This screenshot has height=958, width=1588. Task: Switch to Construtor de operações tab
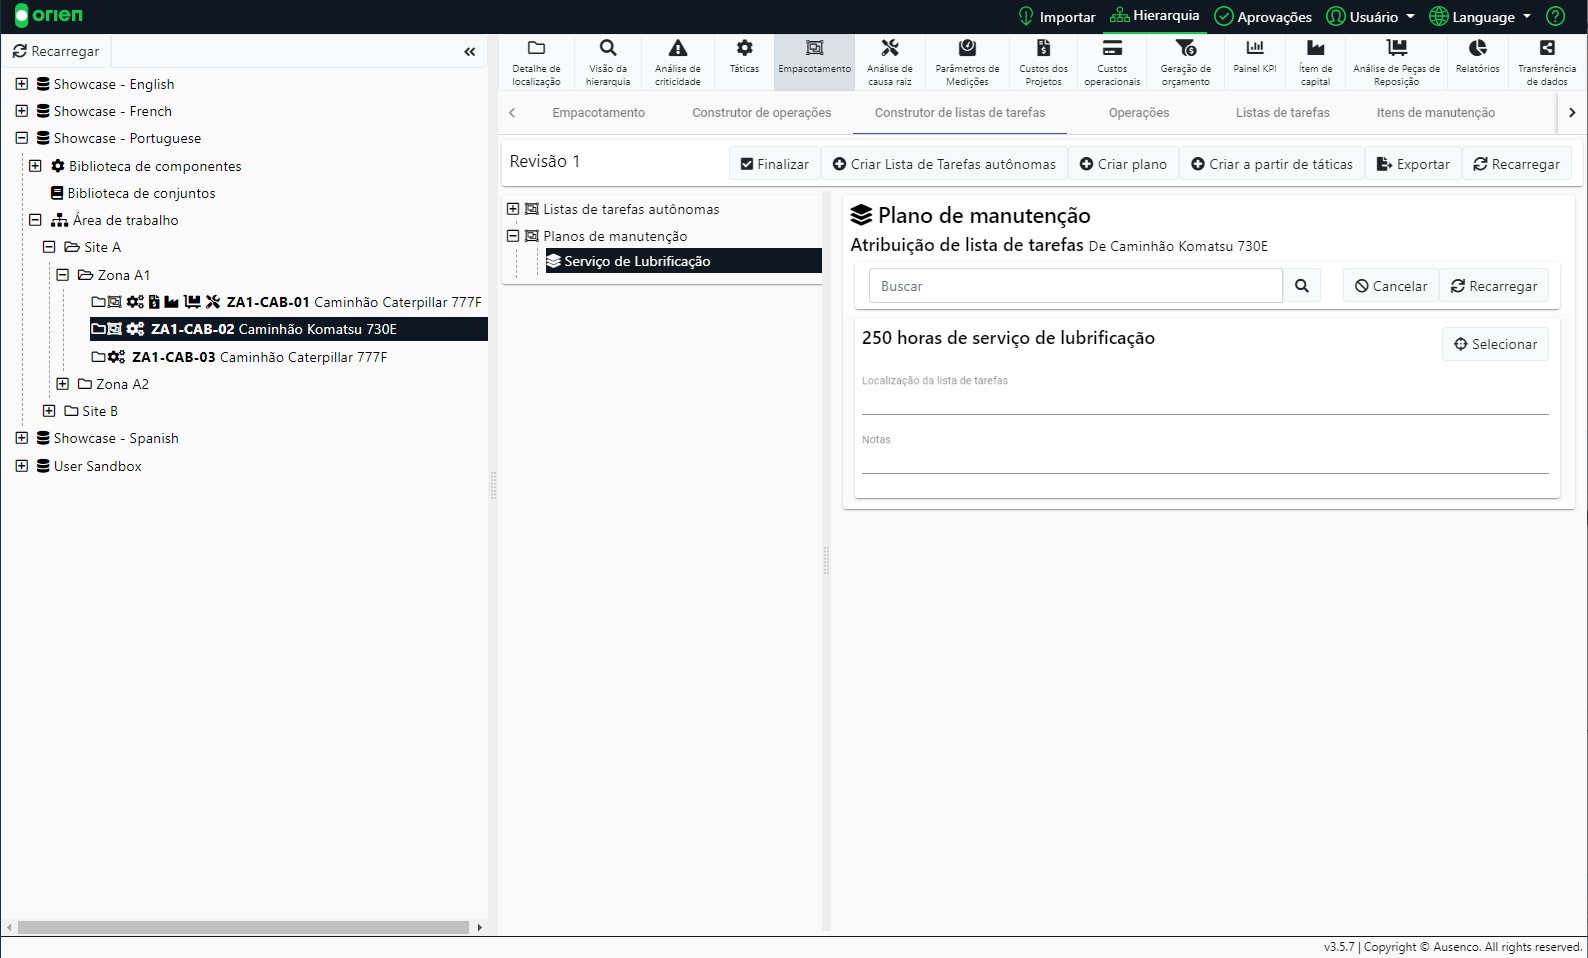[762, 113]
